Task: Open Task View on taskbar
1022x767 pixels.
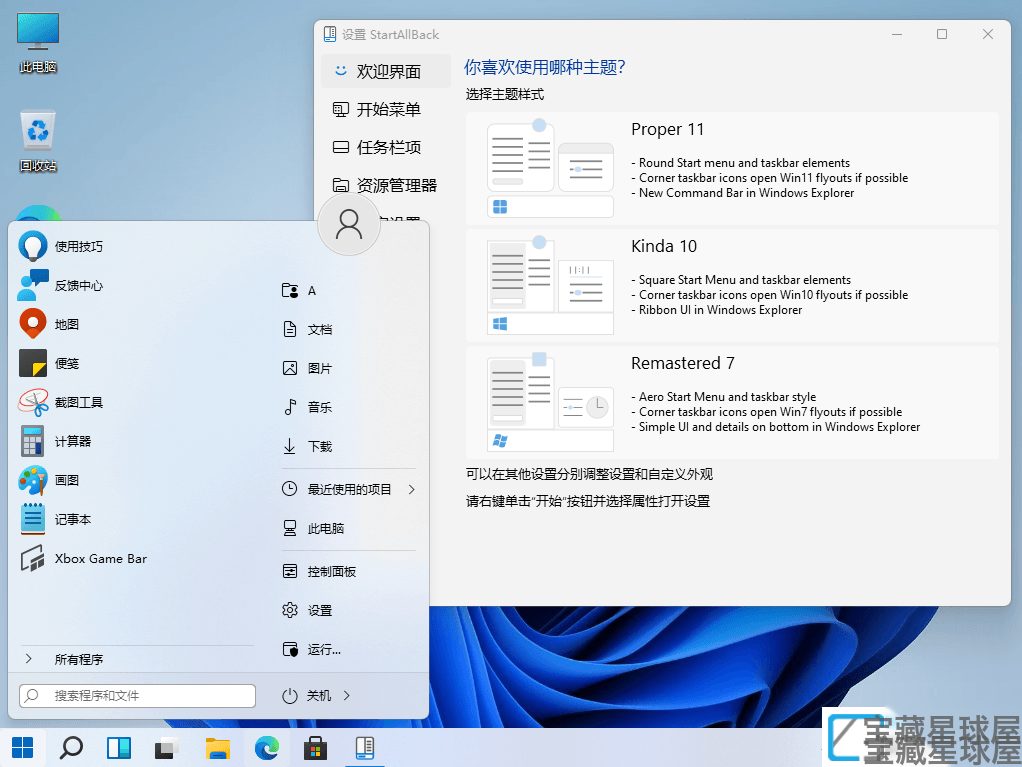Action: tap(168, 748)
